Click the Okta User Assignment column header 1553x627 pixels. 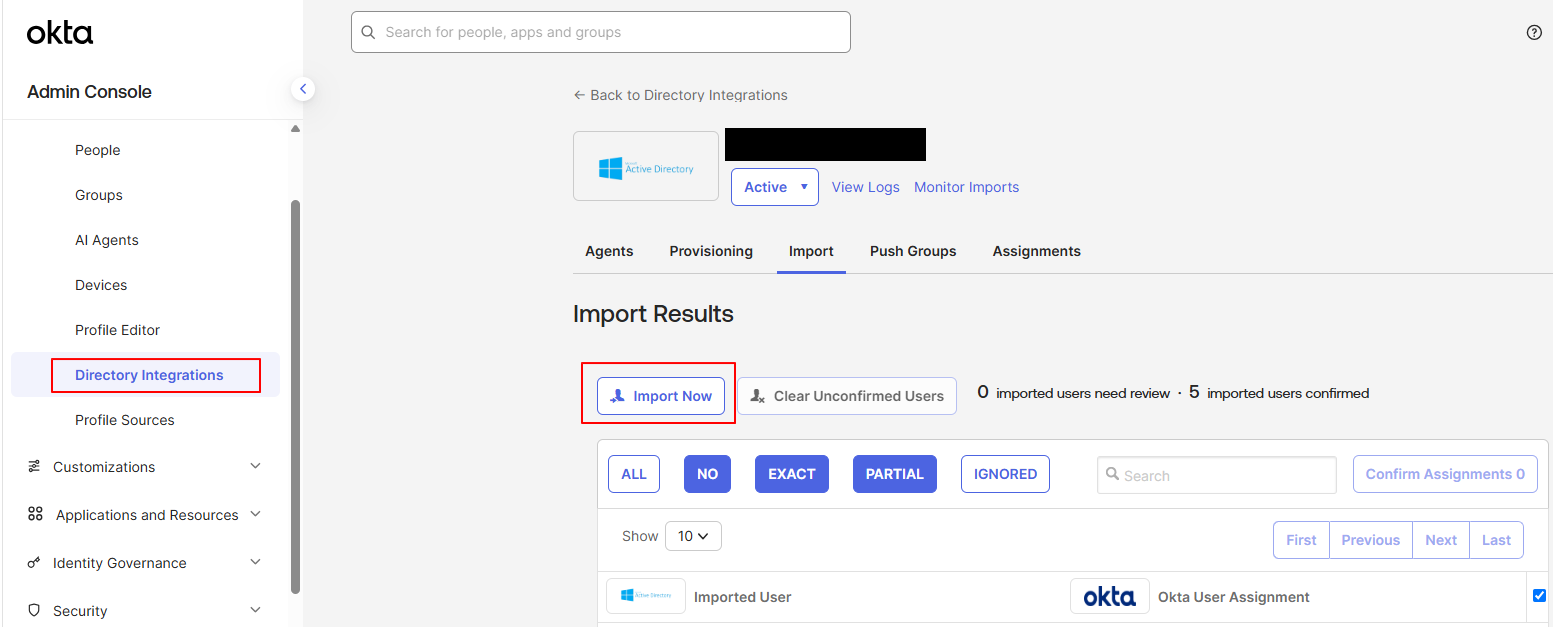tap(1234, 597)
